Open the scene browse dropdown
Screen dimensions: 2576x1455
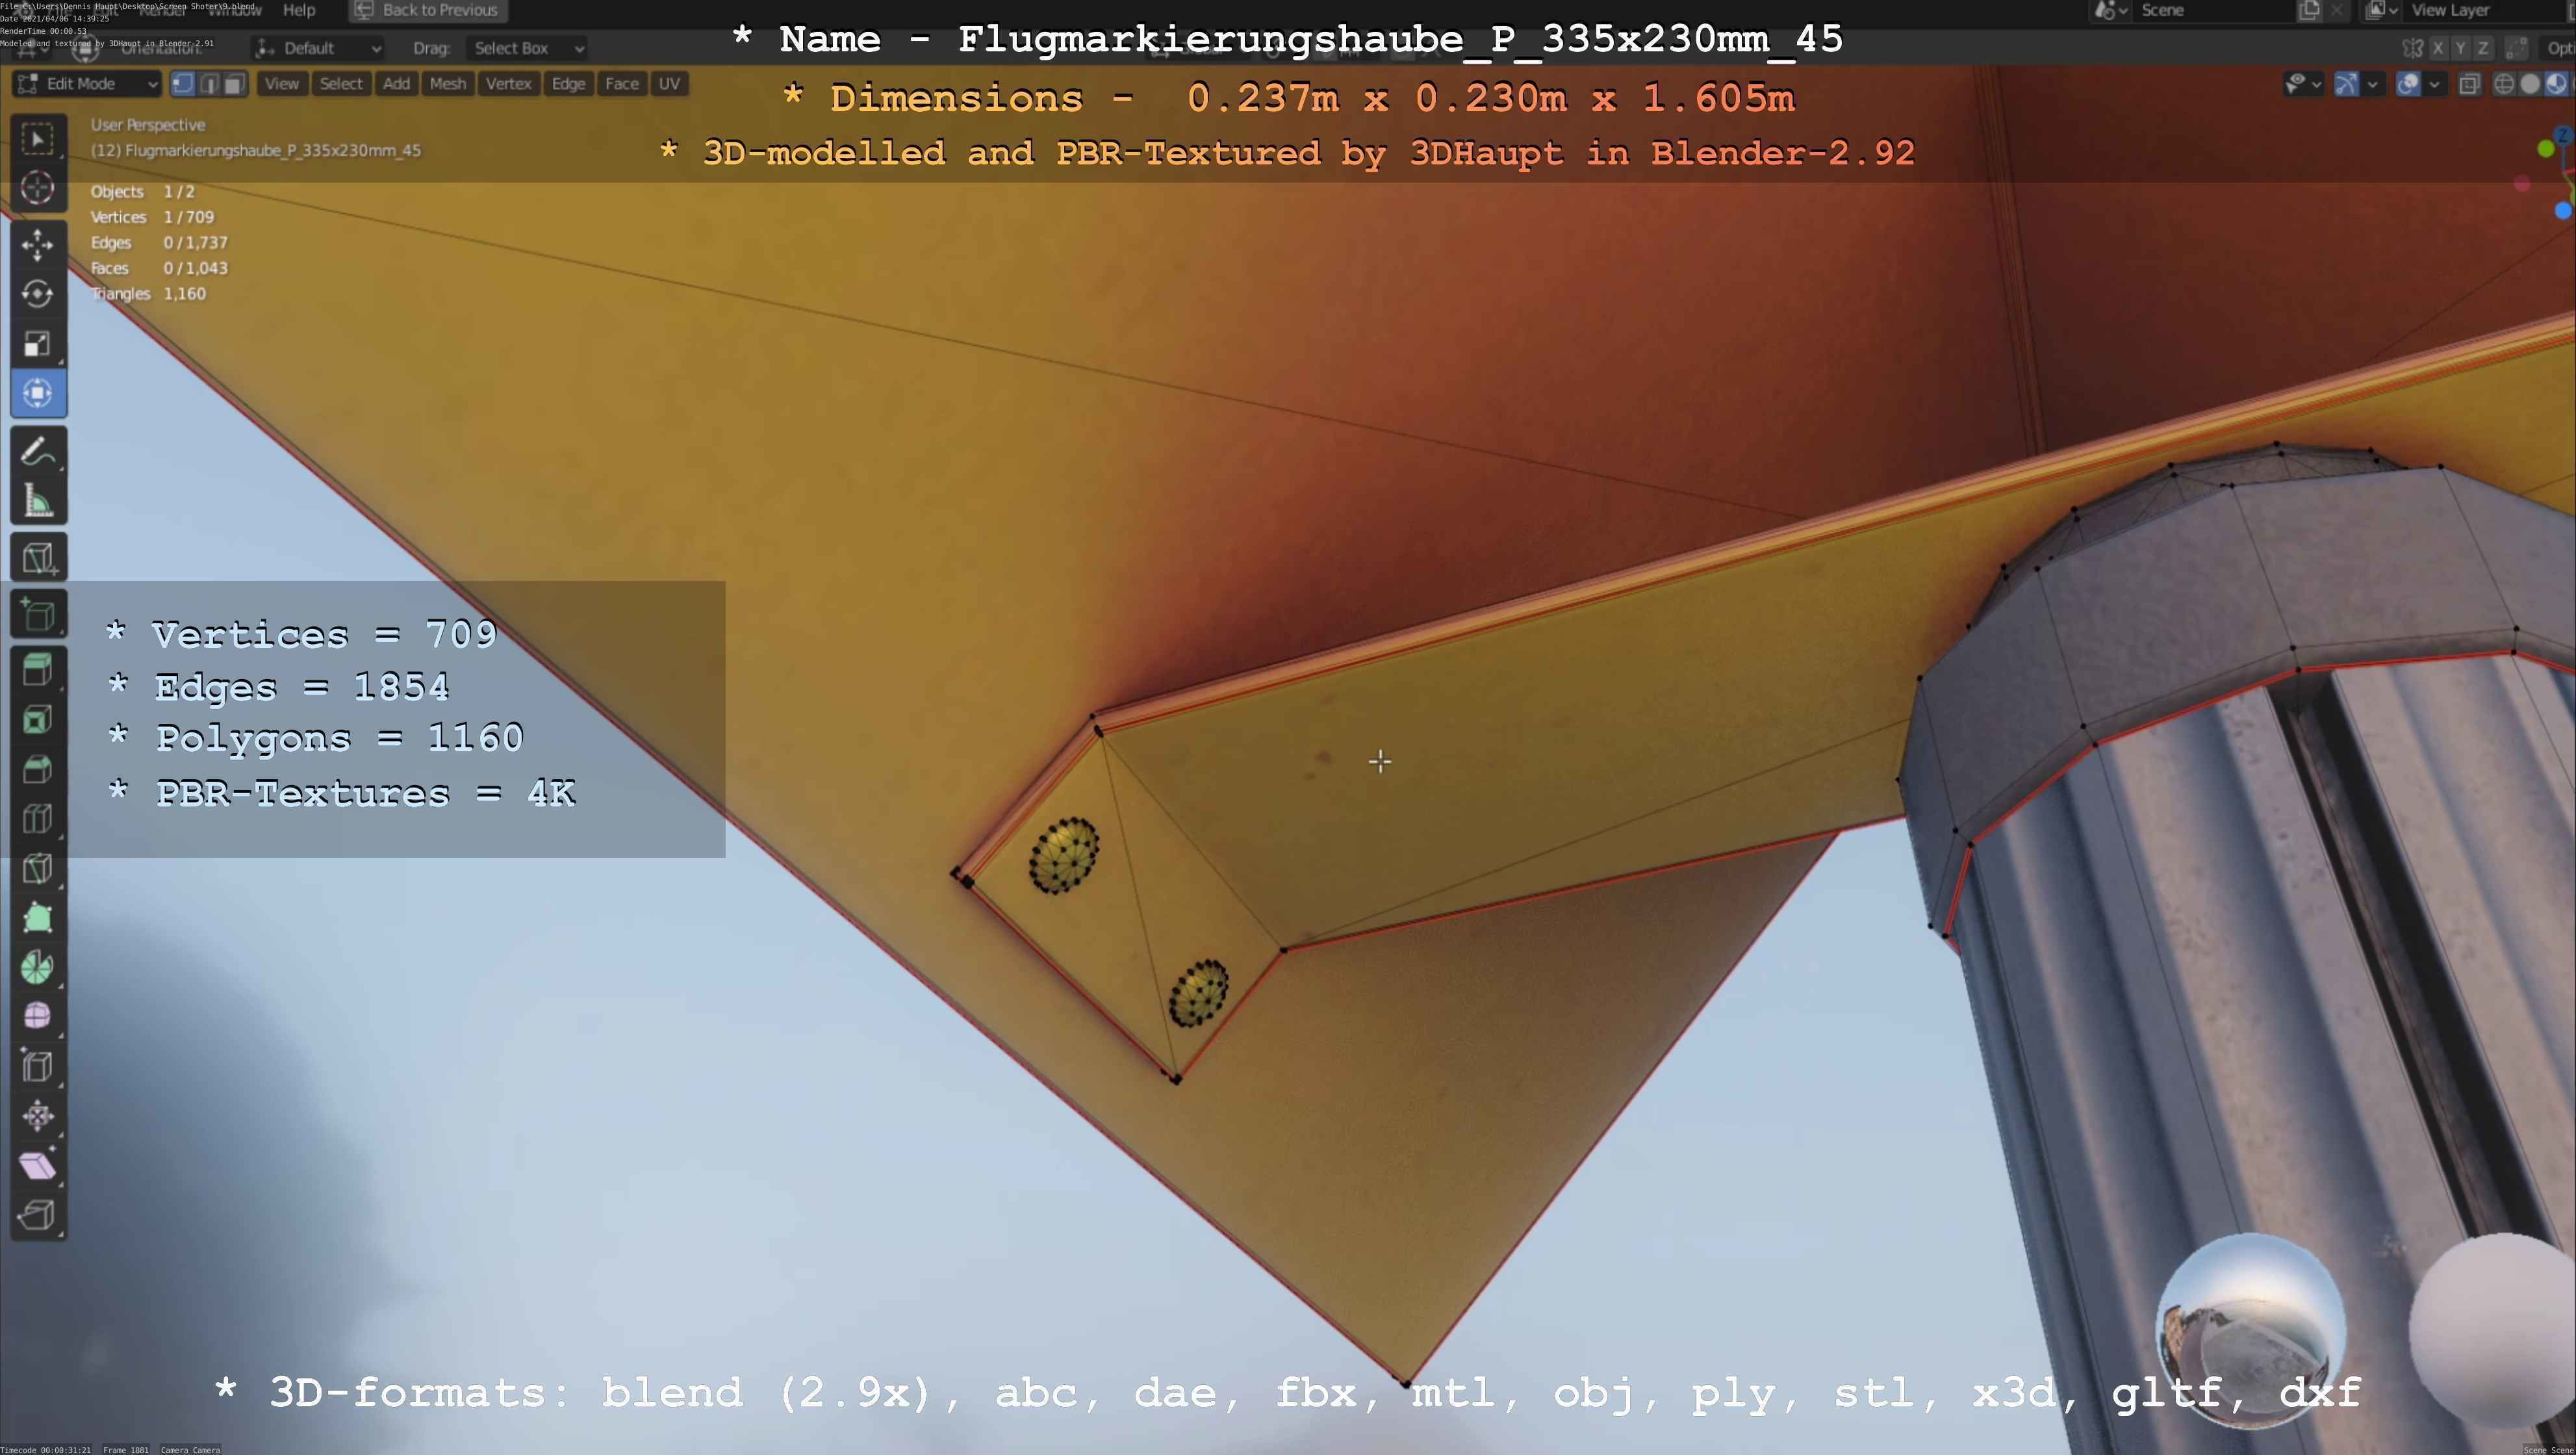click(2111, 10)
